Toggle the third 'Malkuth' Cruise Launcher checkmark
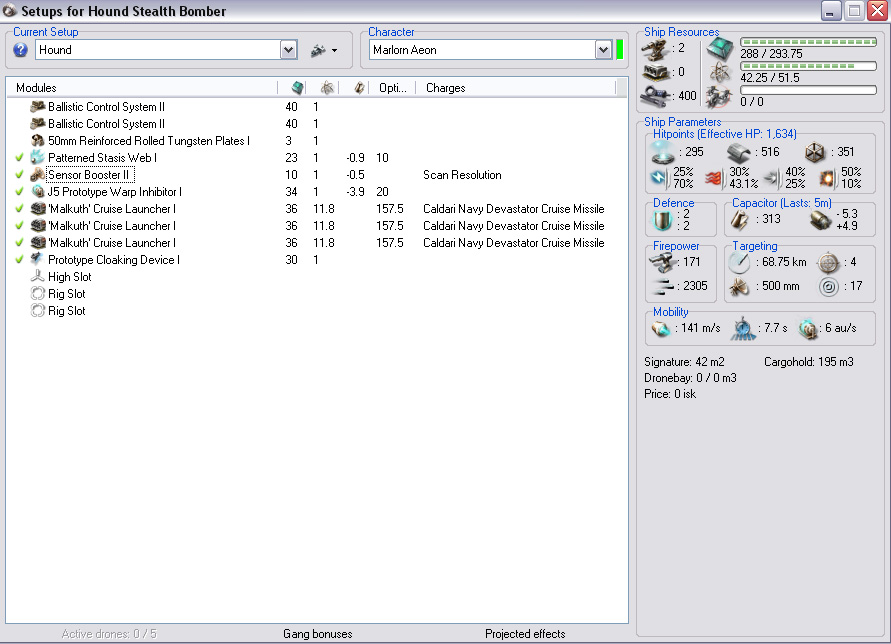Viewport: 891px width, 644px height. click(19, 243)
